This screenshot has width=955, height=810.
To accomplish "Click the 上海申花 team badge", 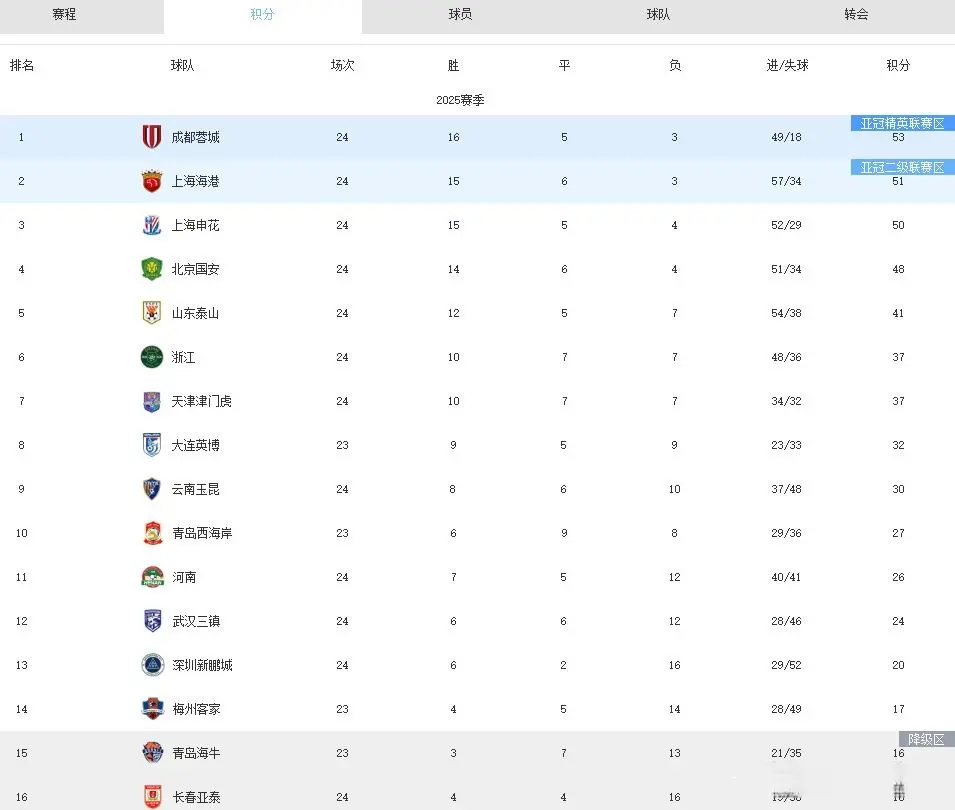I will pos(150,225).
